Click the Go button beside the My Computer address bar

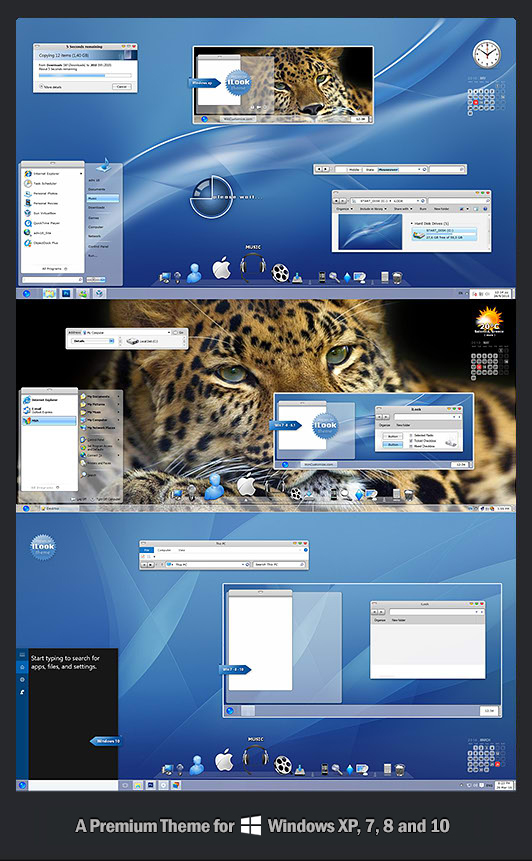tap(180, 332)
